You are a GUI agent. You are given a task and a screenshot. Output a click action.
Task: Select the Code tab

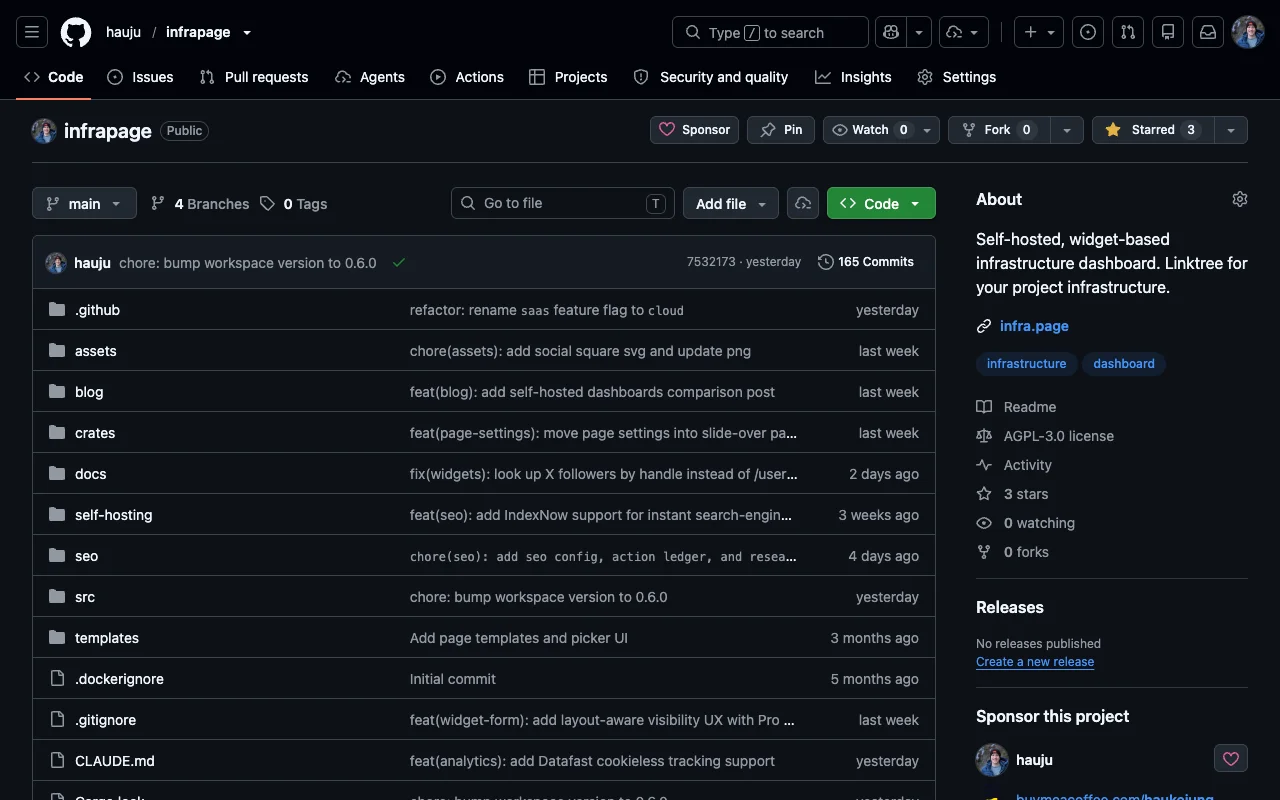coord(54,77)
